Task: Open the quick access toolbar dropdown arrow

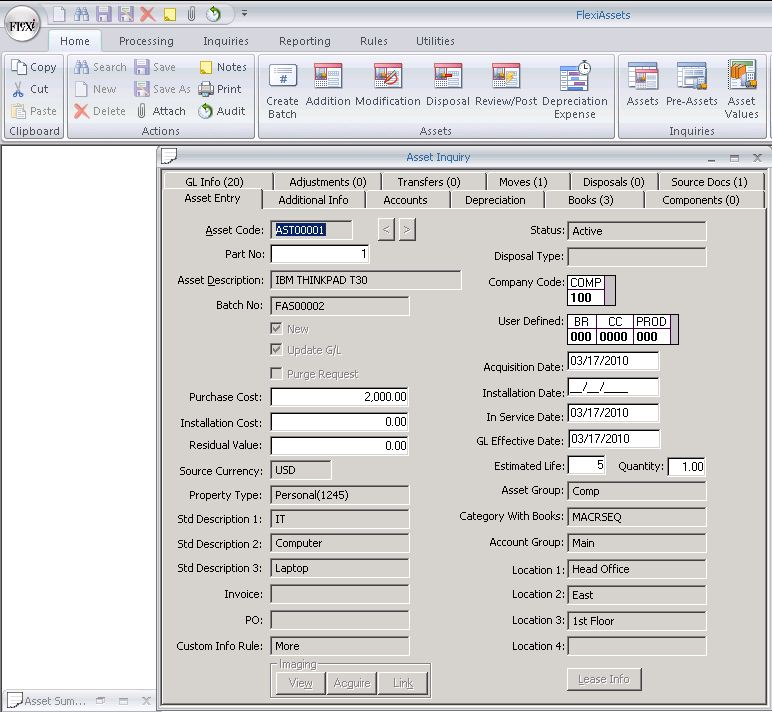Action: (x=245, y=14)
